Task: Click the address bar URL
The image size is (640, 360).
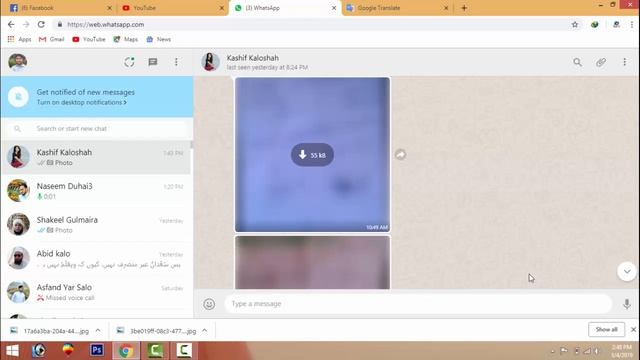Action: [x=106, y=24]
